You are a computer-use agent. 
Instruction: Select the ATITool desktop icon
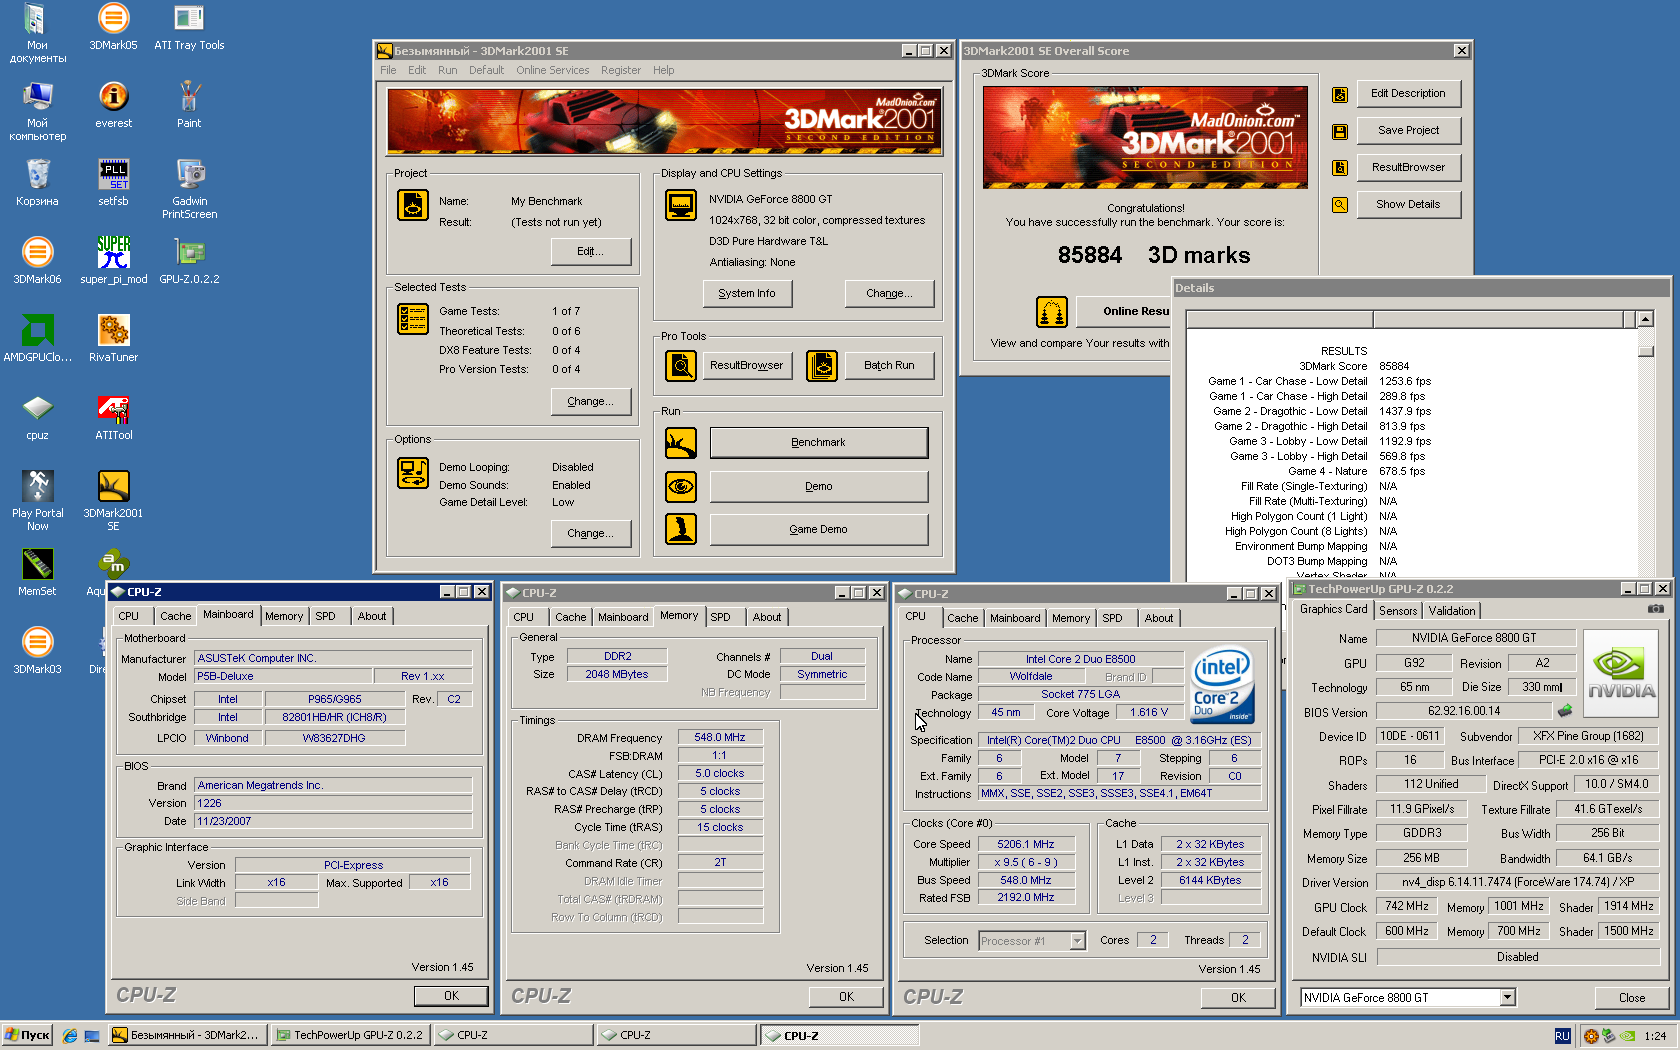(x=113, y=417)
